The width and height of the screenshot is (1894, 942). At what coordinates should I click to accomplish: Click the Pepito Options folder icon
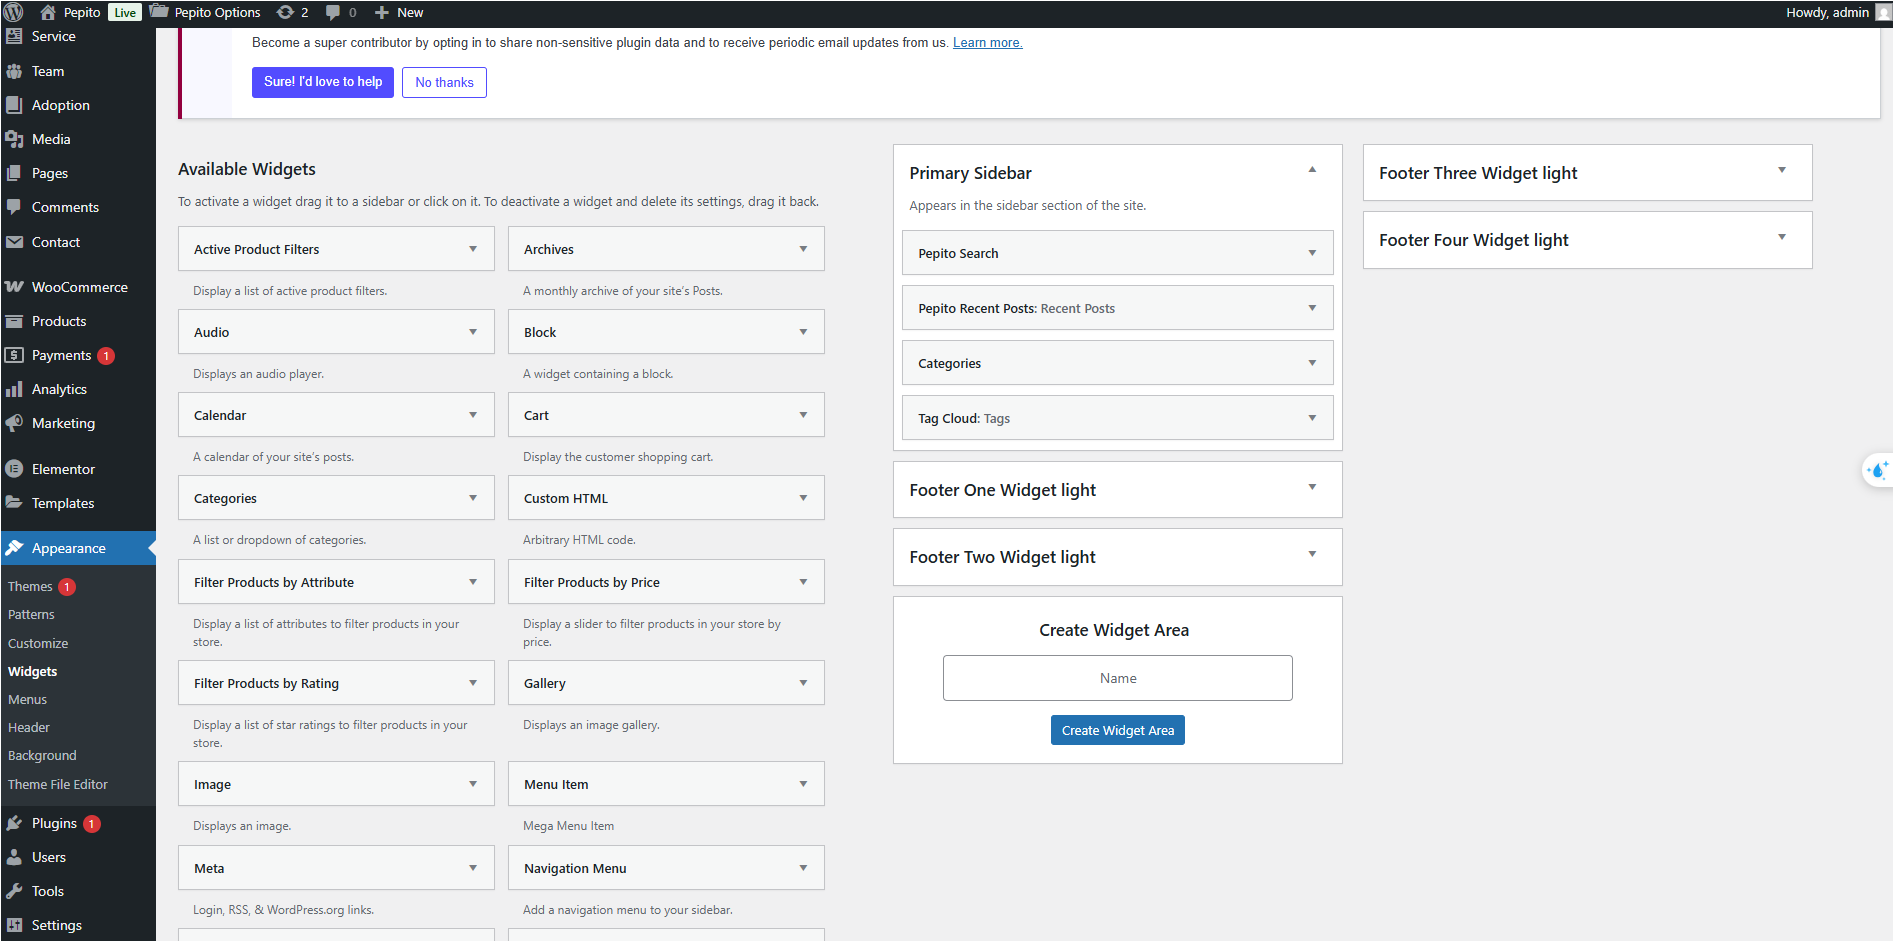pyautogui.click(x=159, y=12)
